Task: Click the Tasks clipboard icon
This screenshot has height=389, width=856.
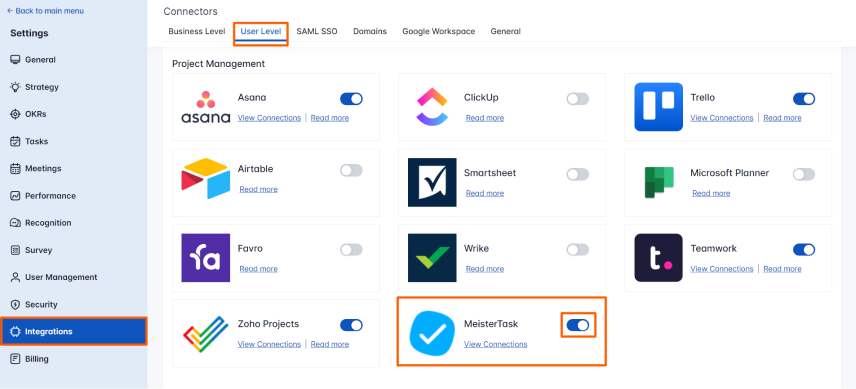Action: (x=15, y=141)
